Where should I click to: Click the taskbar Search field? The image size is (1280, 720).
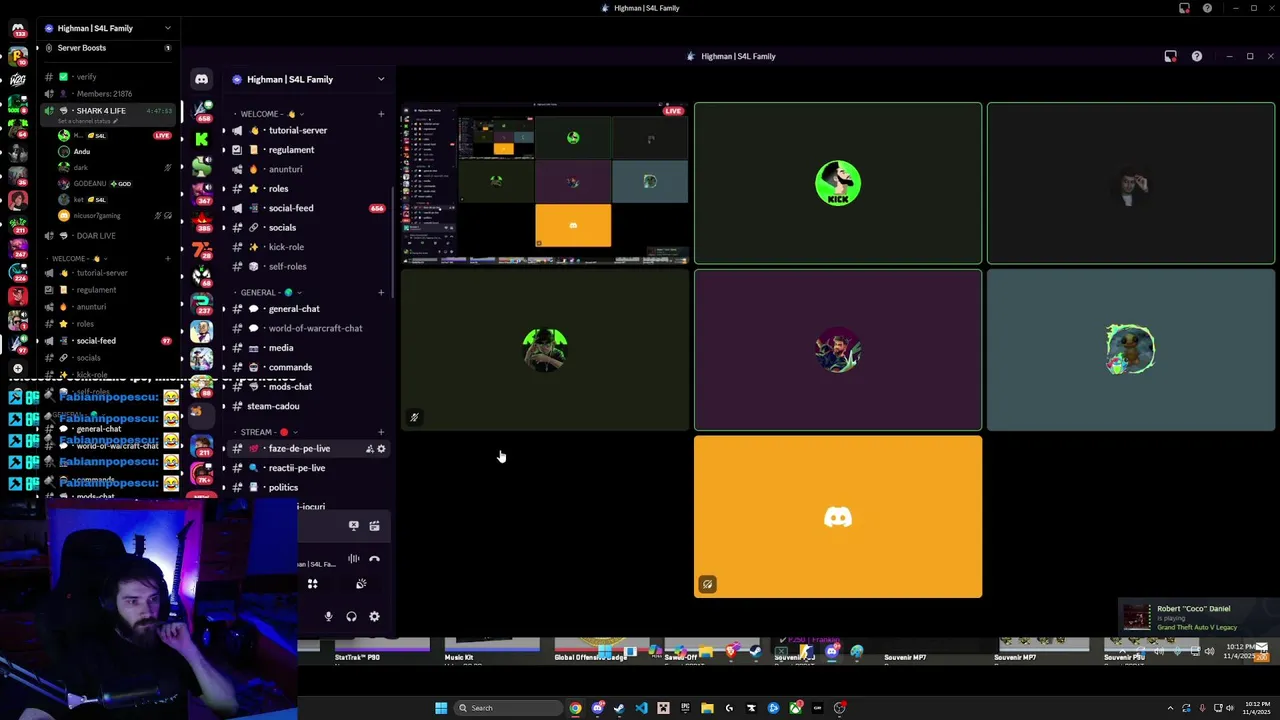[508, 708]
